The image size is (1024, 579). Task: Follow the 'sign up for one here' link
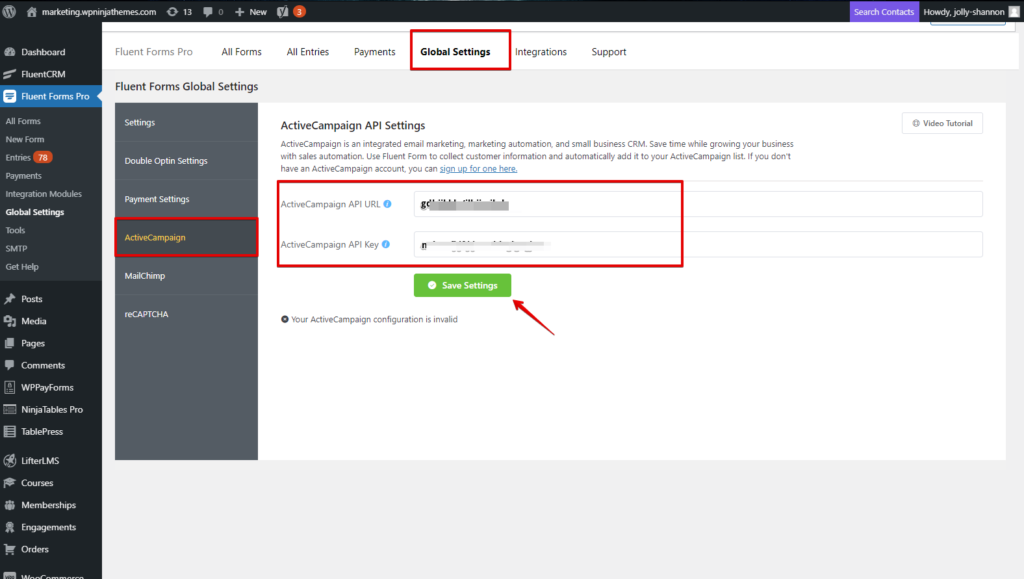(478, 169)
